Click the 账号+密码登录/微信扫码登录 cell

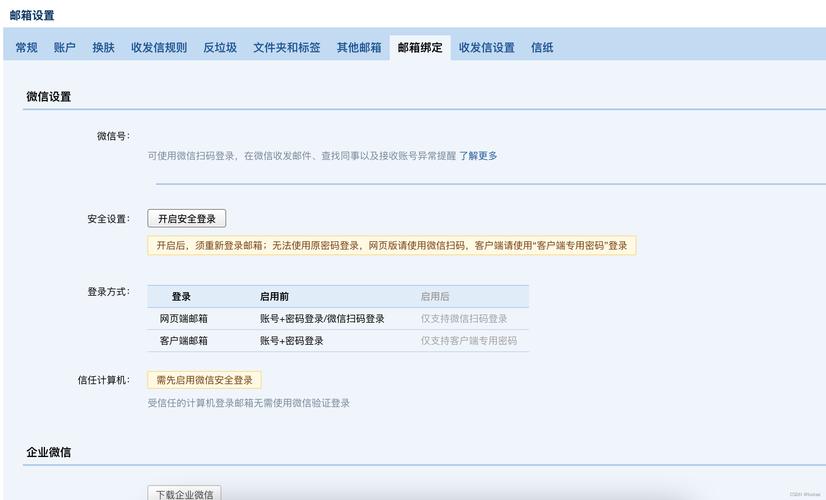(322, 319)
